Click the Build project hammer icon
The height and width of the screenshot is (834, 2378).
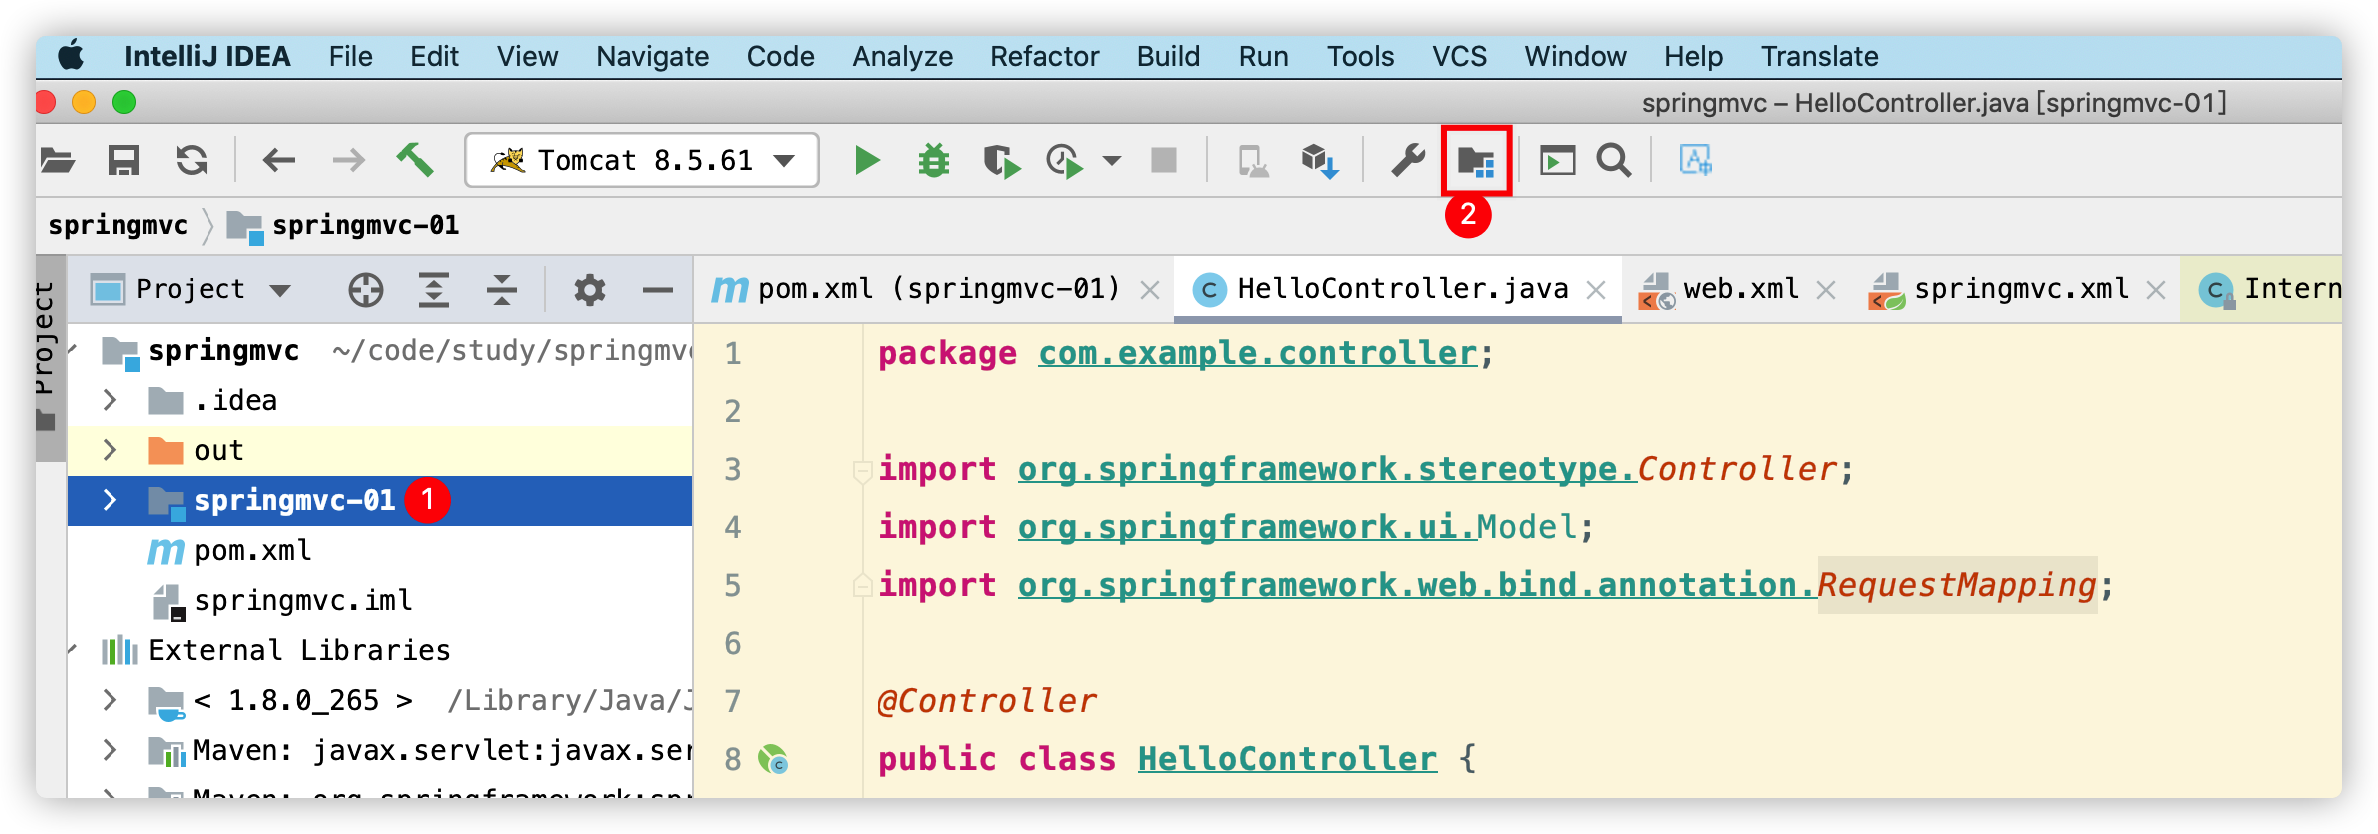(414, 160)
